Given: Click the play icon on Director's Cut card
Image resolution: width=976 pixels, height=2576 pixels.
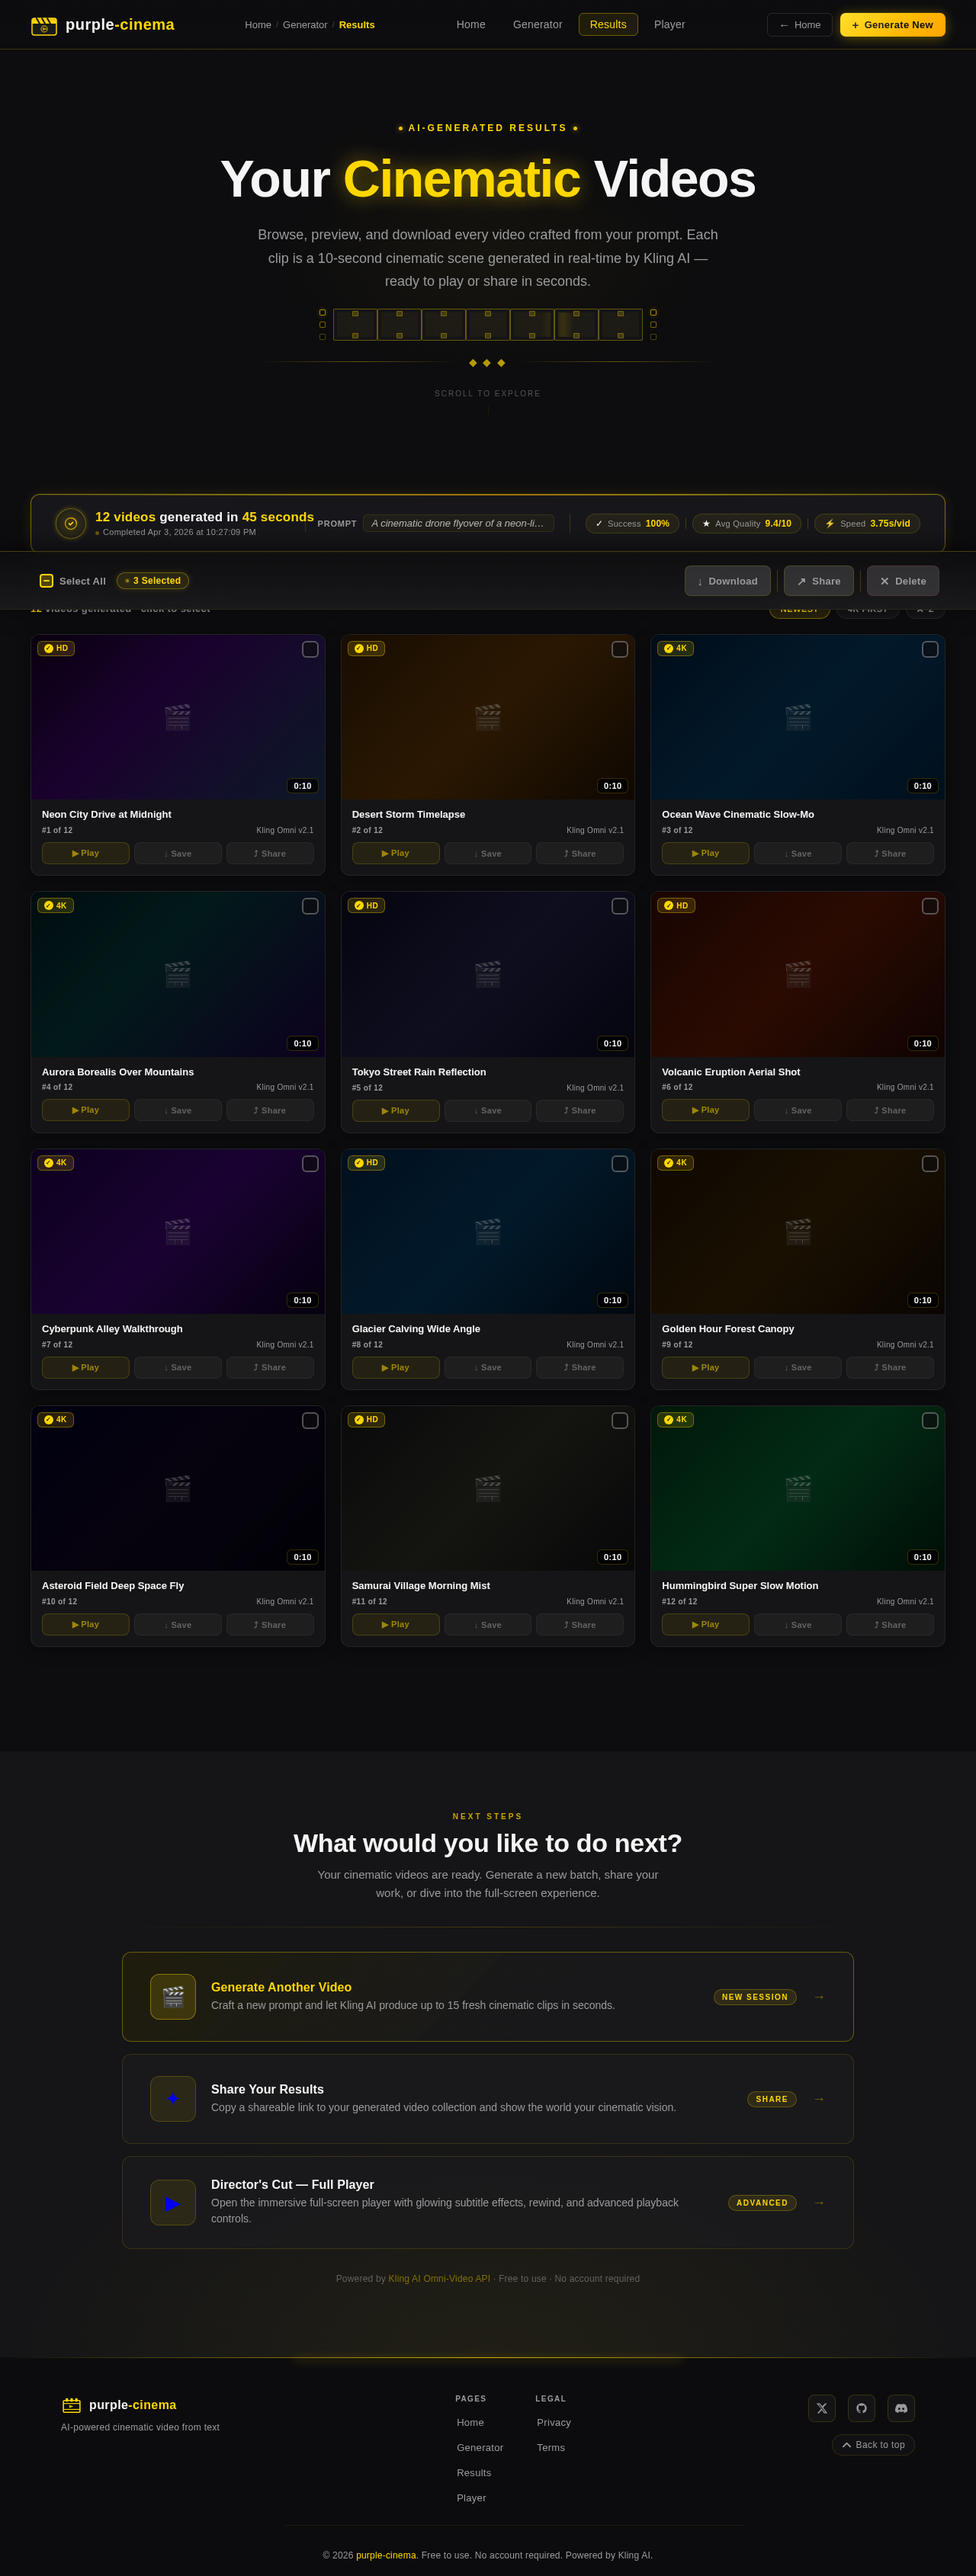Looking at the screenshot, I should [x=173, y=2202].
